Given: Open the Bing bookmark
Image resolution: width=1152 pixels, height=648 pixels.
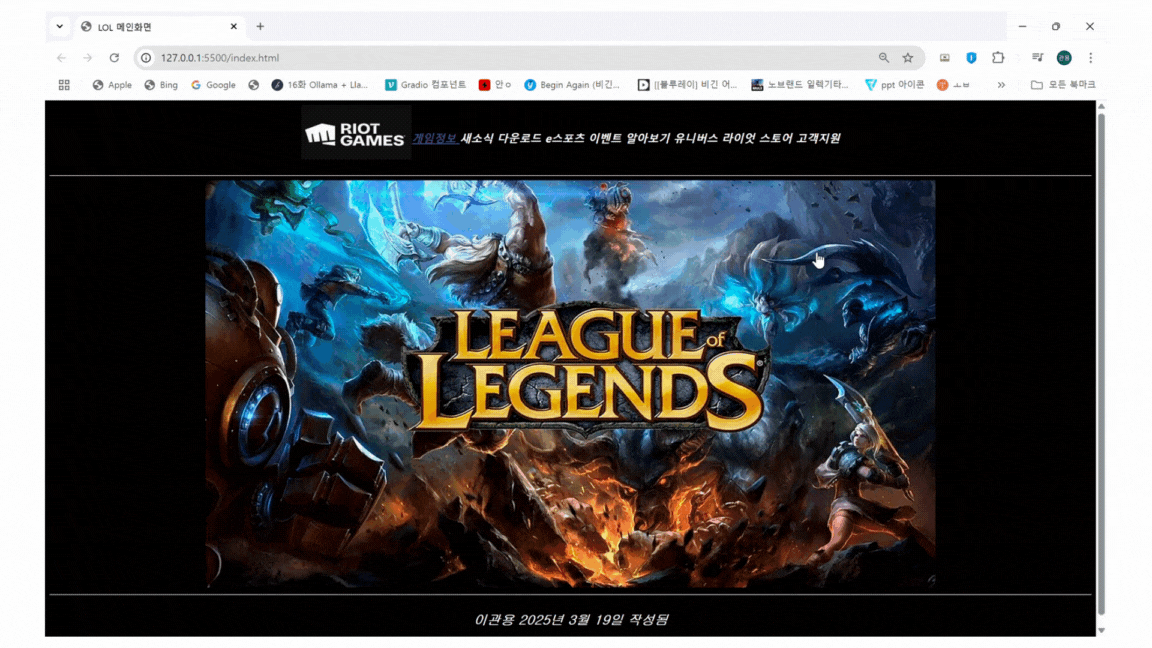Looking at the screenshot, I should 161,85.
